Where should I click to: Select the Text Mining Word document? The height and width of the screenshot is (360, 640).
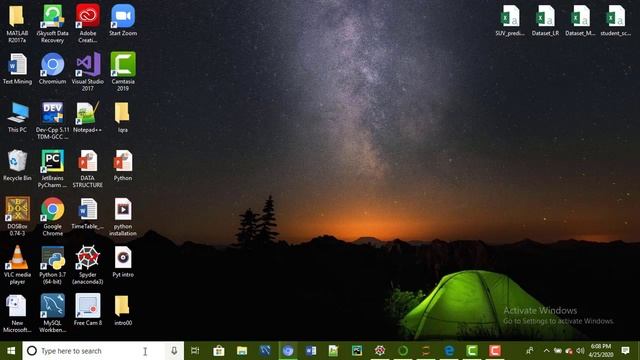(x=17, y=64)
